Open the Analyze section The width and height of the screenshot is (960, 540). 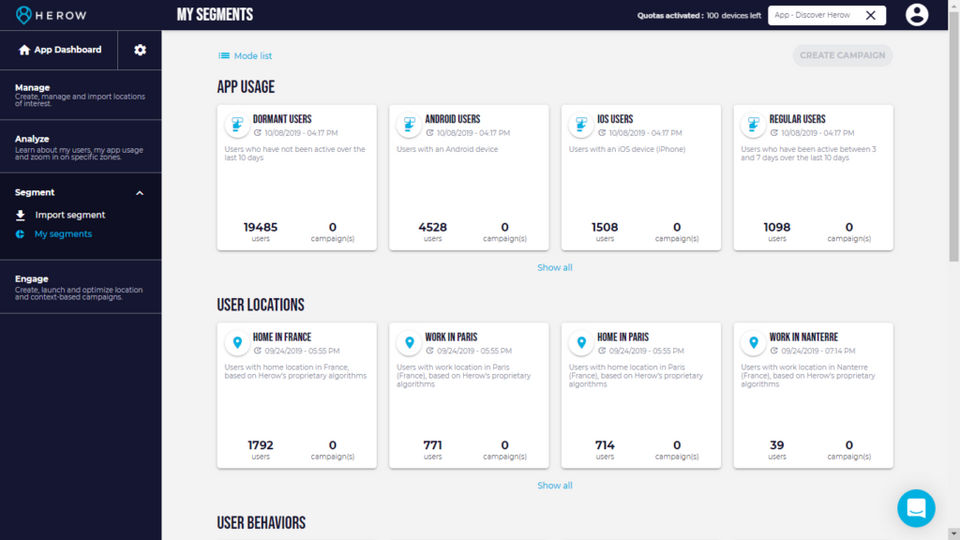pyautogui.click(x=81, y=146)
